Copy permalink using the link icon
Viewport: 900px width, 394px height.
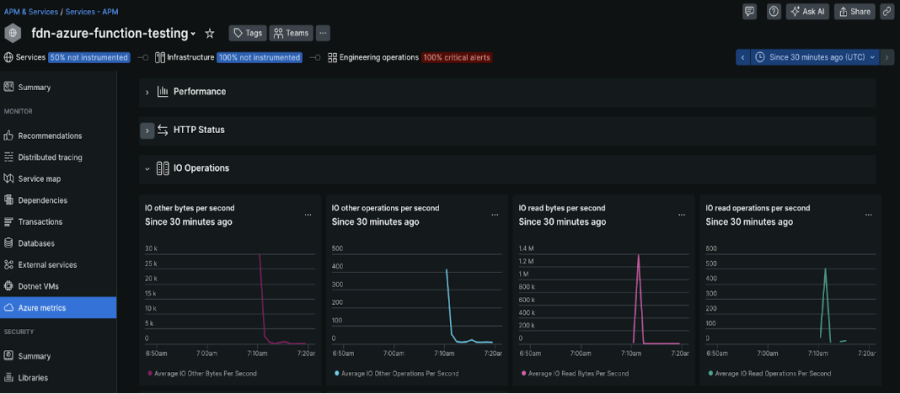(x=887, y=11)
